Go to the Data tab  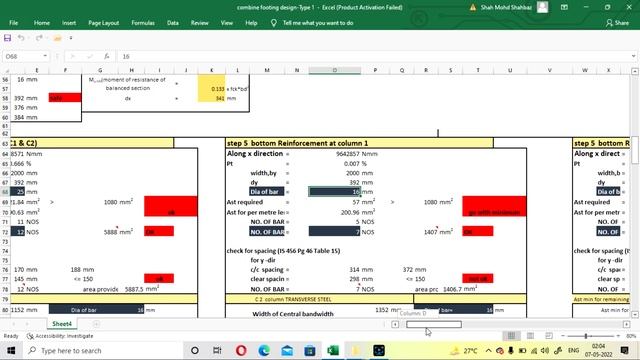[x=173, y=23]
